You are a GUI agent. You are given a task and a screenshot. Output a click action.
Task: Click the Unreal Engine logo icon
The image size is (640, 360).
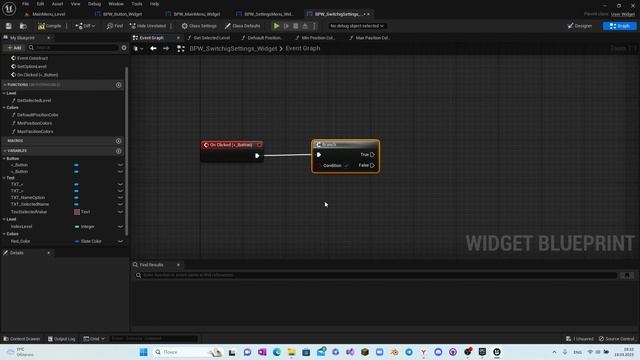tap(9, 8)
